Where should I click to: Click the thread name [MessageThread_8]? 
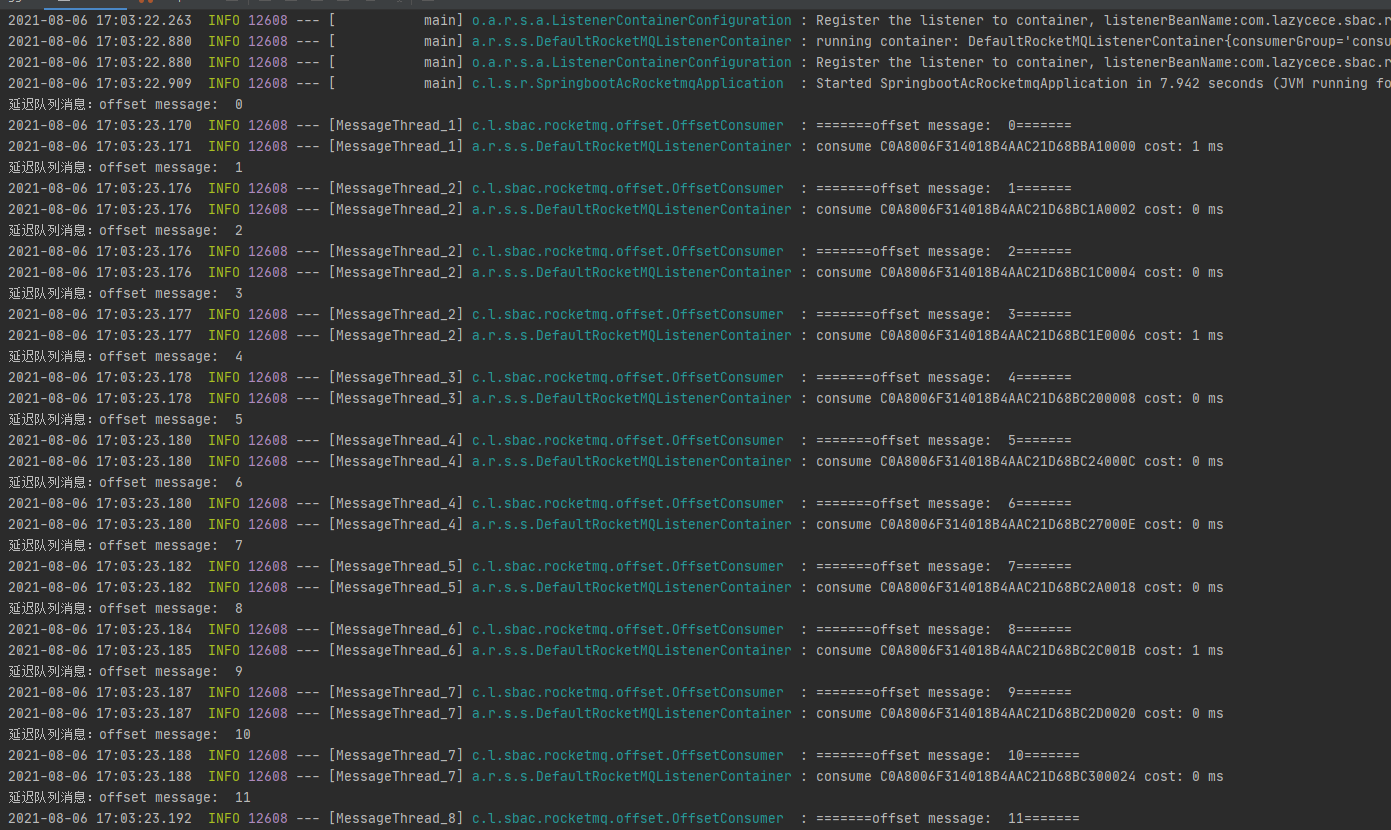point(396,818)
